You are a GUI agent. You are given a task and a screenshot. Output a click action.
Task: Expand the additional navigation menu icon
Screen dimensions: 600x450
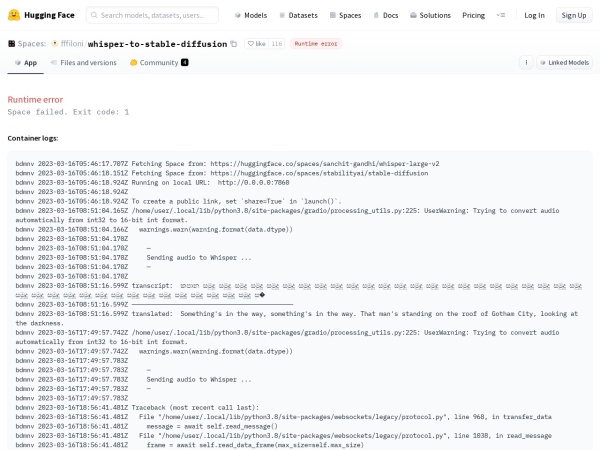(500, 15)
